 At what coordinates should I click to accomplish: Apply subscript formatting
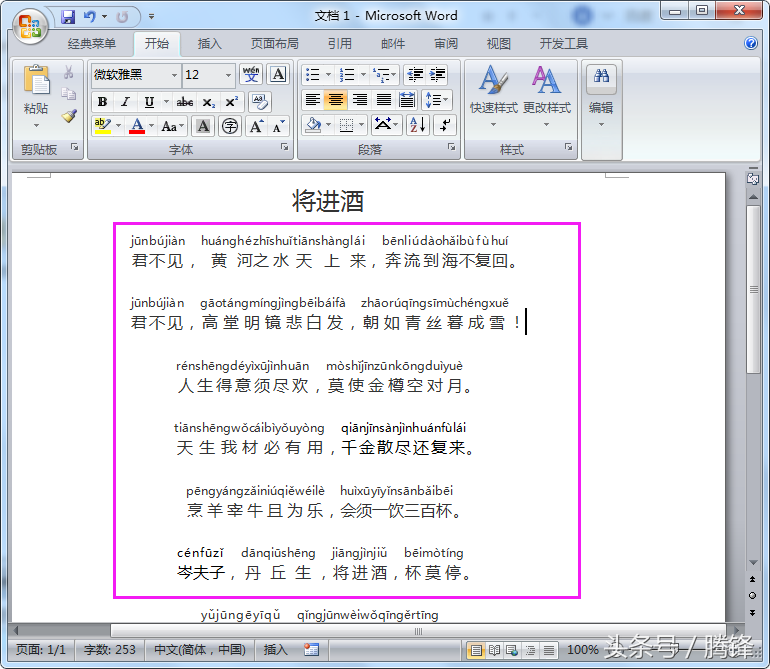[209, 102]
